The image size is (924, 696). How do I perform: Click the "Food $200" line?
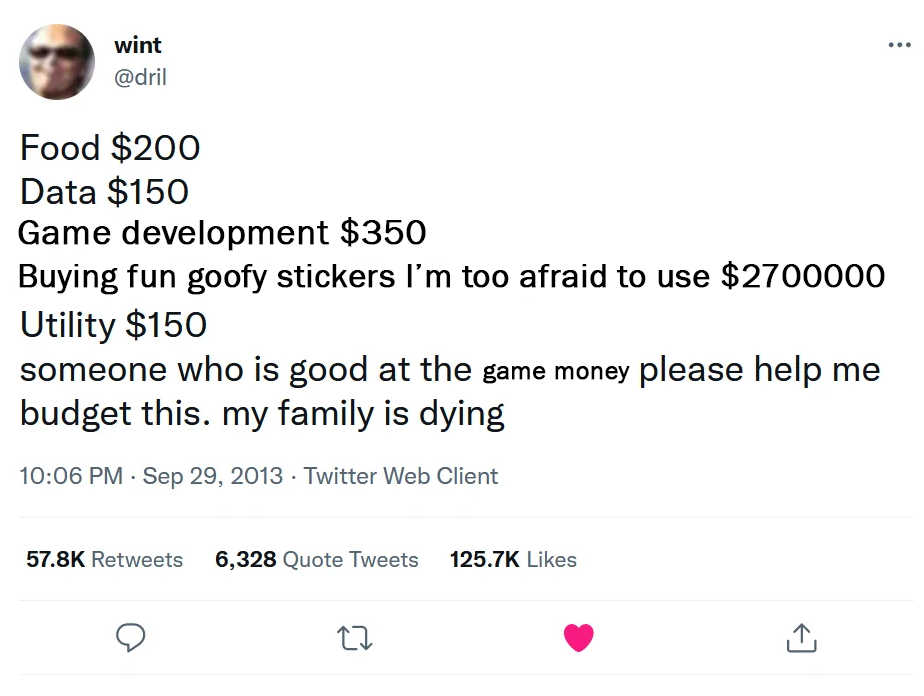click(110, 148)
